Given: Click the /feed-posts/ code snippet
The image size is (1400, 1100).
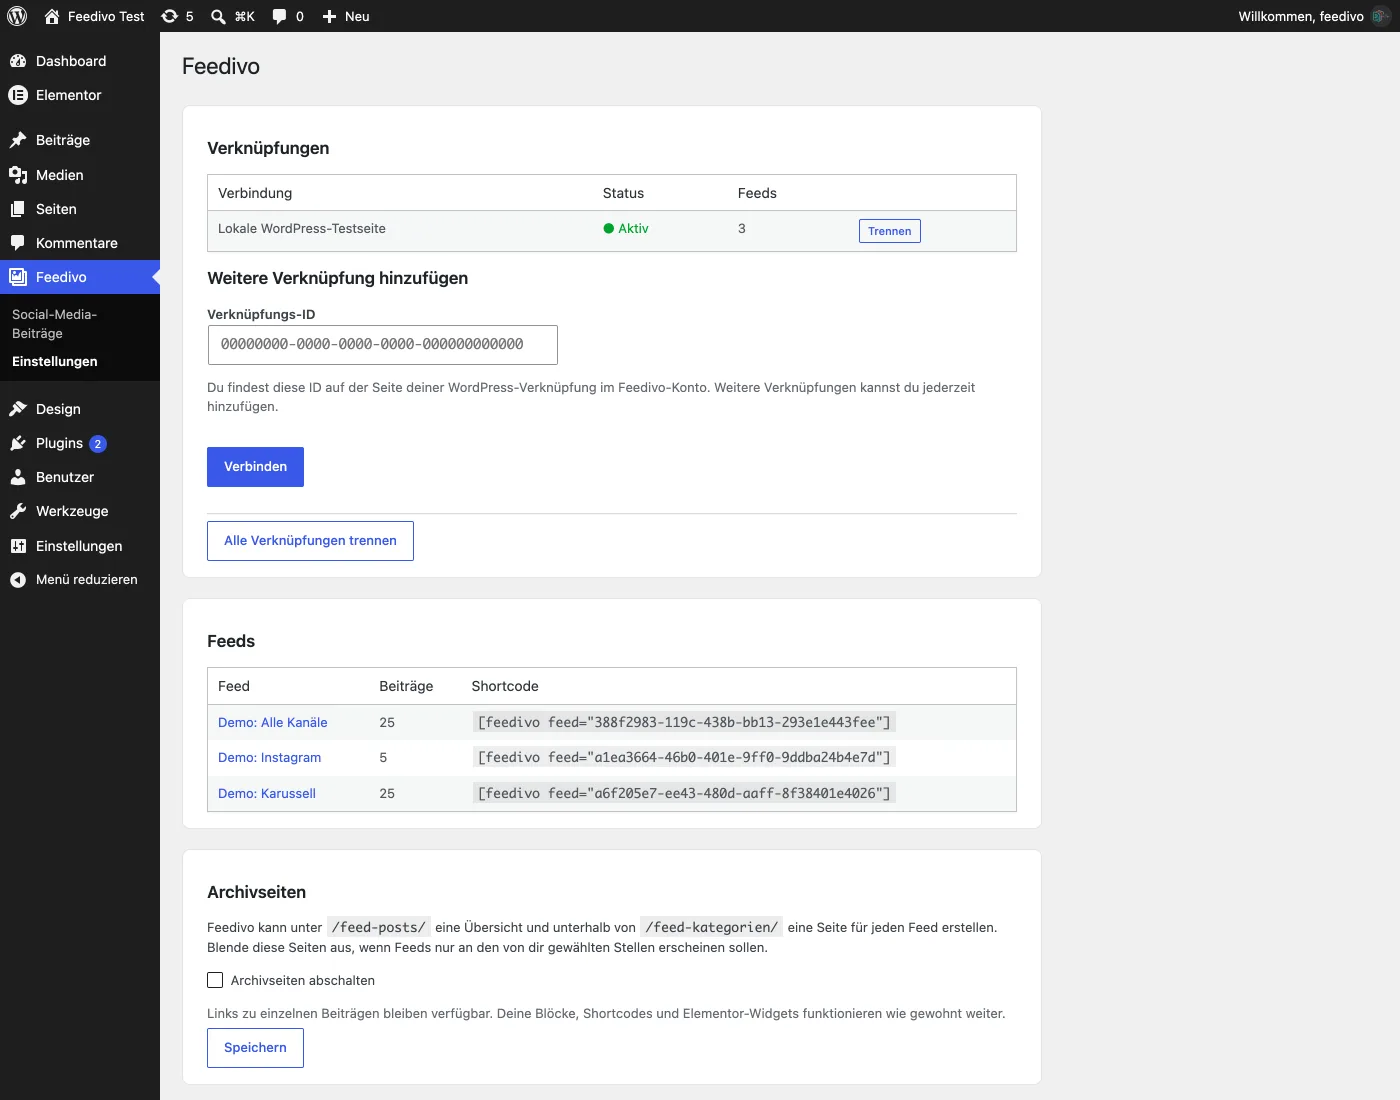Looking at the screenshot, I should click(x=379, y=927).
